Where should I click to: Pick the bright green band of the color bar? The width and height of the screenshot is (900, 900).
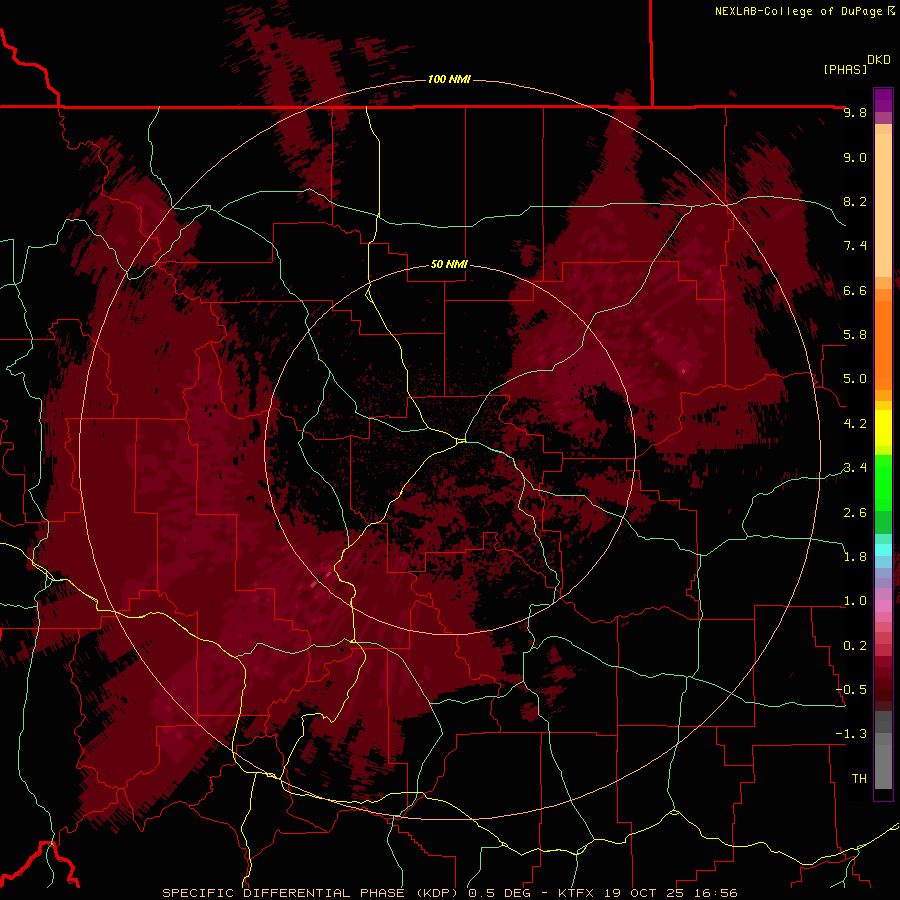click(x=883, y=483)
